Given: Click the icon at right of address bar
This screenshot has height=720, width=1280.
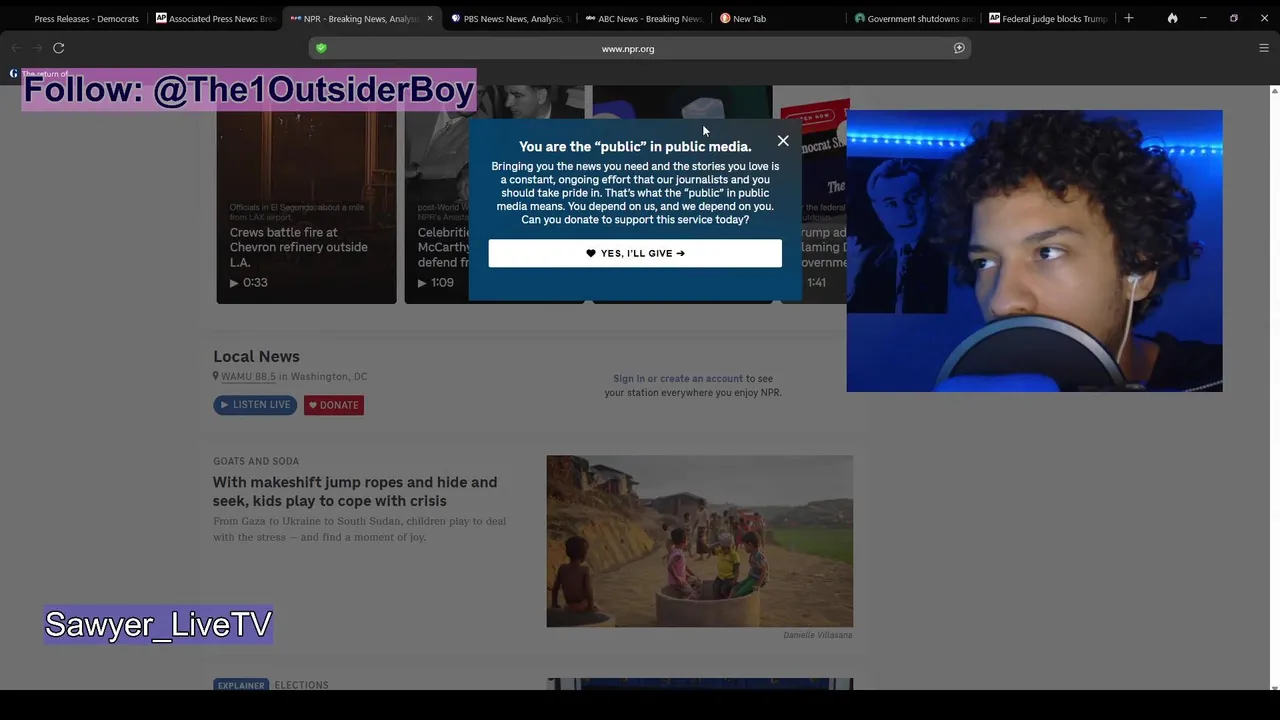Looking at the screenshot, I should [959, 48].
